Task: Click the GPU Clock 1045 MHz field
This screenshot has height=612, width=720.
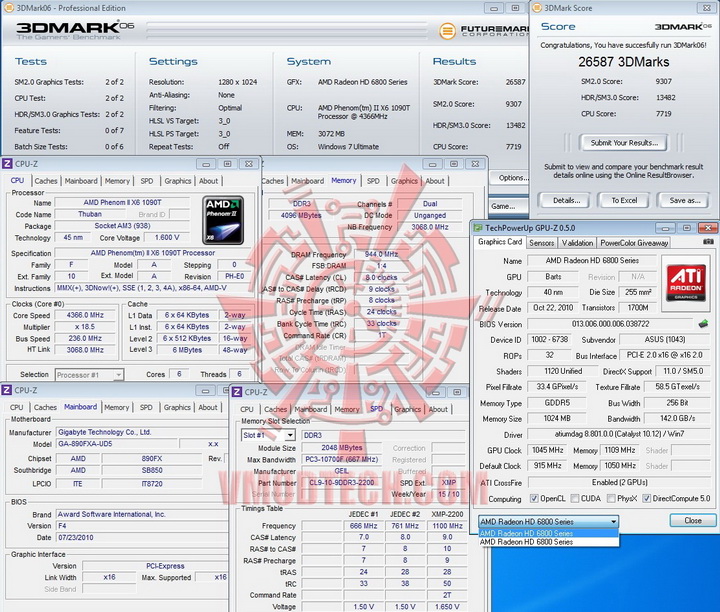Action: coord(547,450)
